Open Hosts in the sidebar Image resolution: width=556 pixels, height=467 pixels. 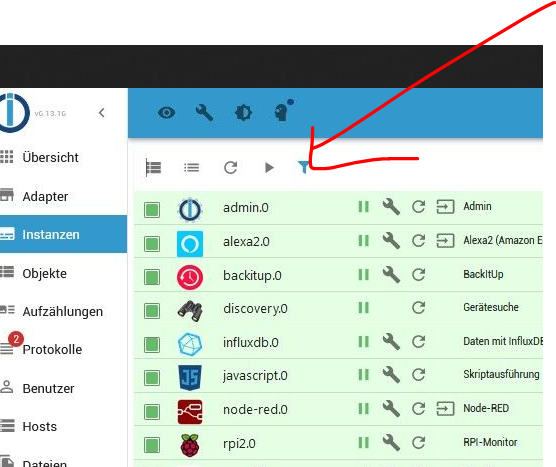click(39, 426)
